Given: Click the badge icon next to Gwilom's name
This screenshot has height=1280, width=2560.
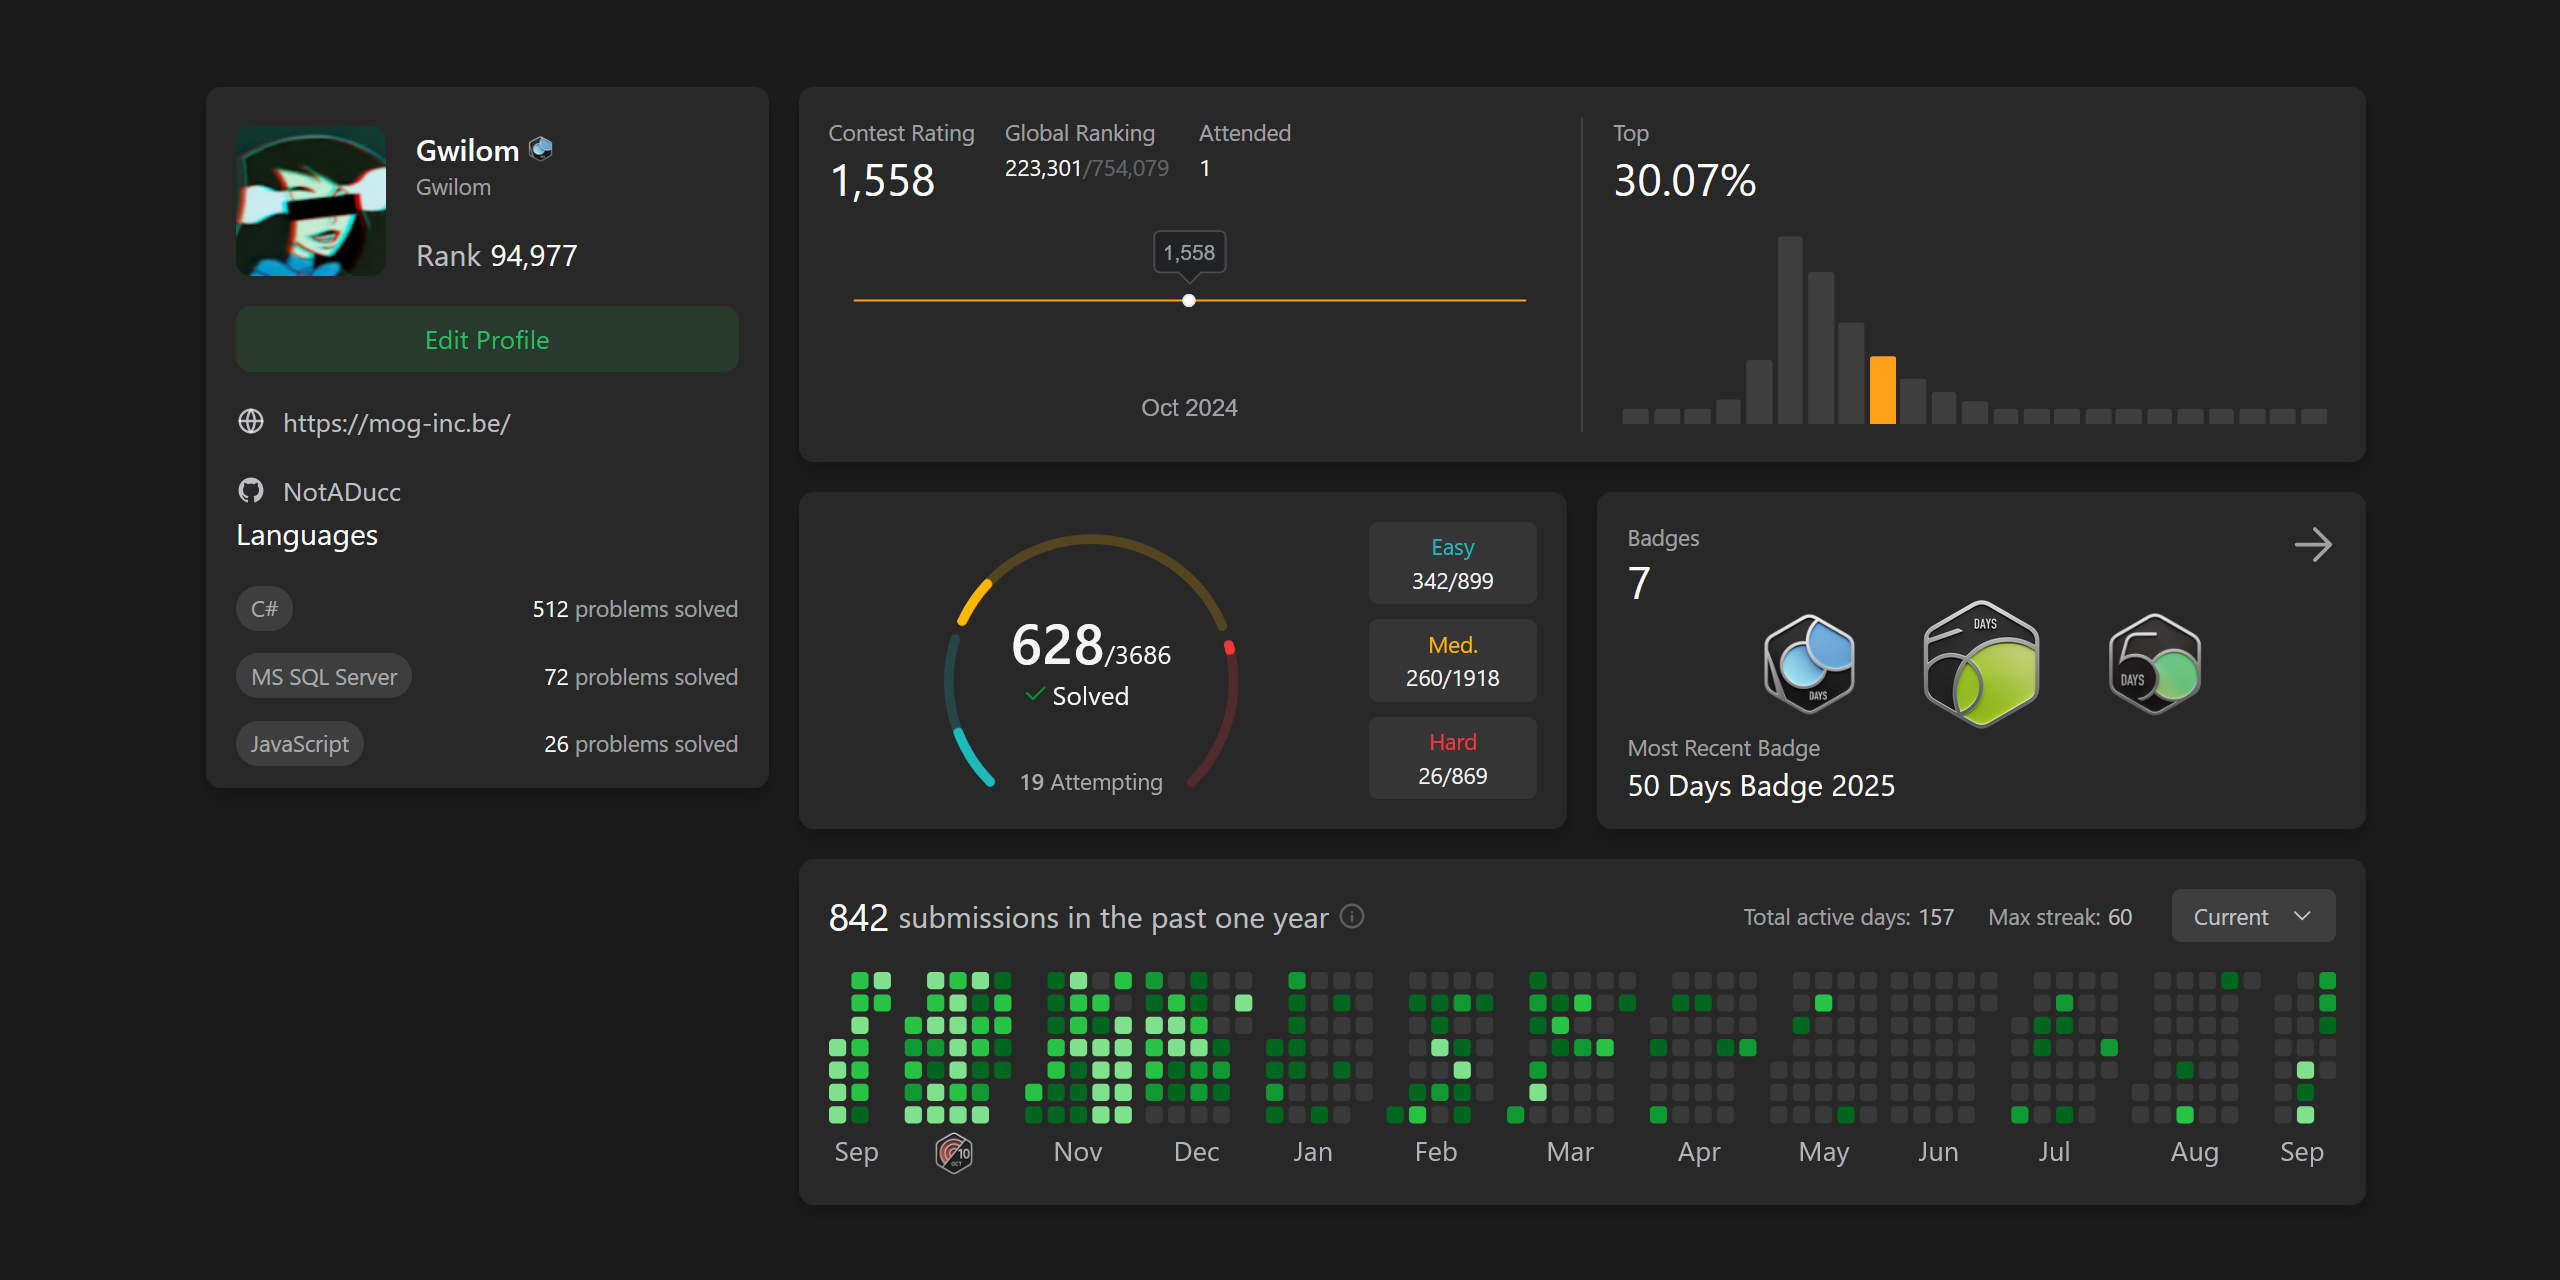Looking at the screenshot, I should (x=541, y=149).
